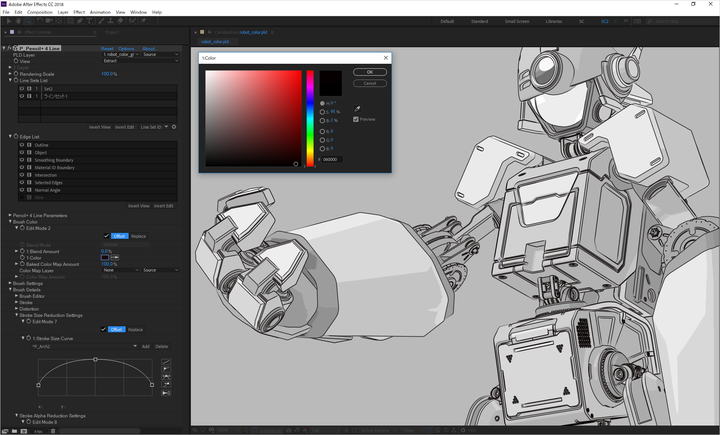Viewport: 720px width, 435px height.
Task: Click the eyedropper in the Color dialog
Action: click(357, 108)
